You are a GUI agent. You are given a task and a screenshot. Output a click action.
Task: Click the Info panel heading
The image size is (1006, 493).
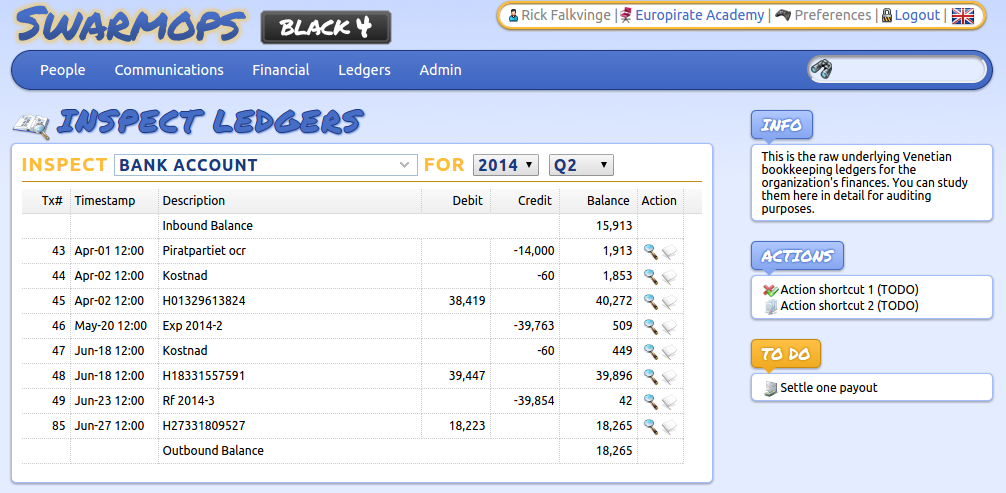[x=781, y=125]
